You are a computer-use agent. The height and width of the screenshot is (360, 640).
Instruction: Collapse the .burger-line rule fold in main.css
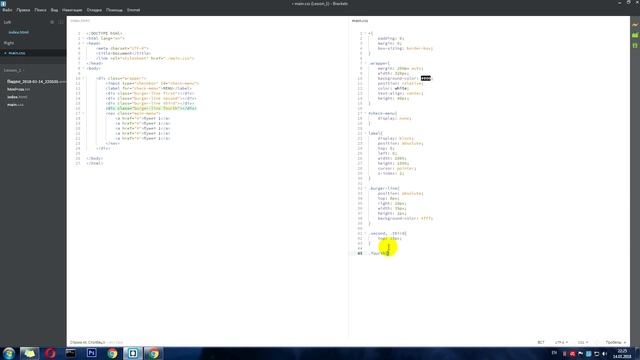click(x=365, y=189)
